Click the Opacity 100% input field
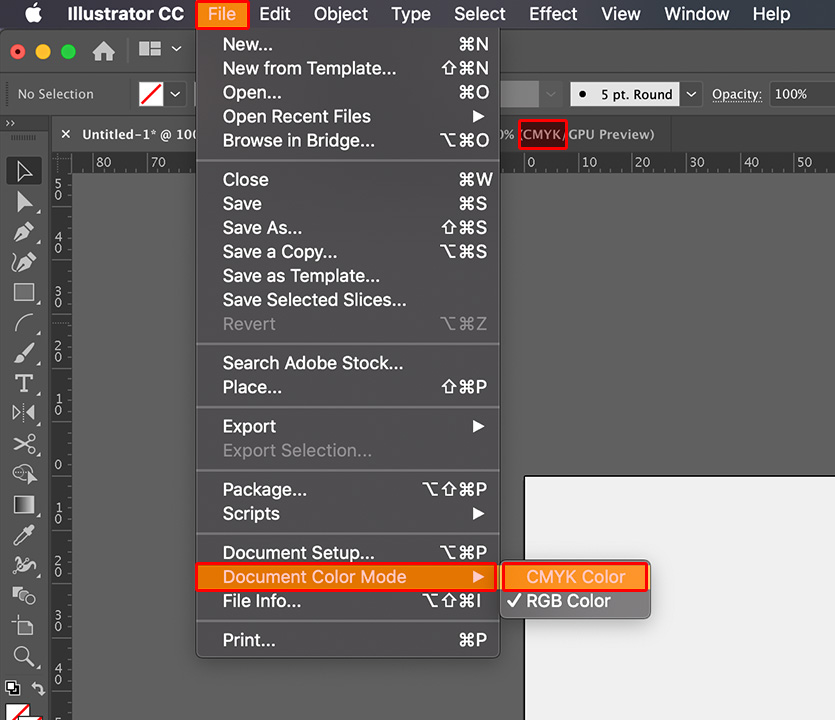 (x=802, y=94)
